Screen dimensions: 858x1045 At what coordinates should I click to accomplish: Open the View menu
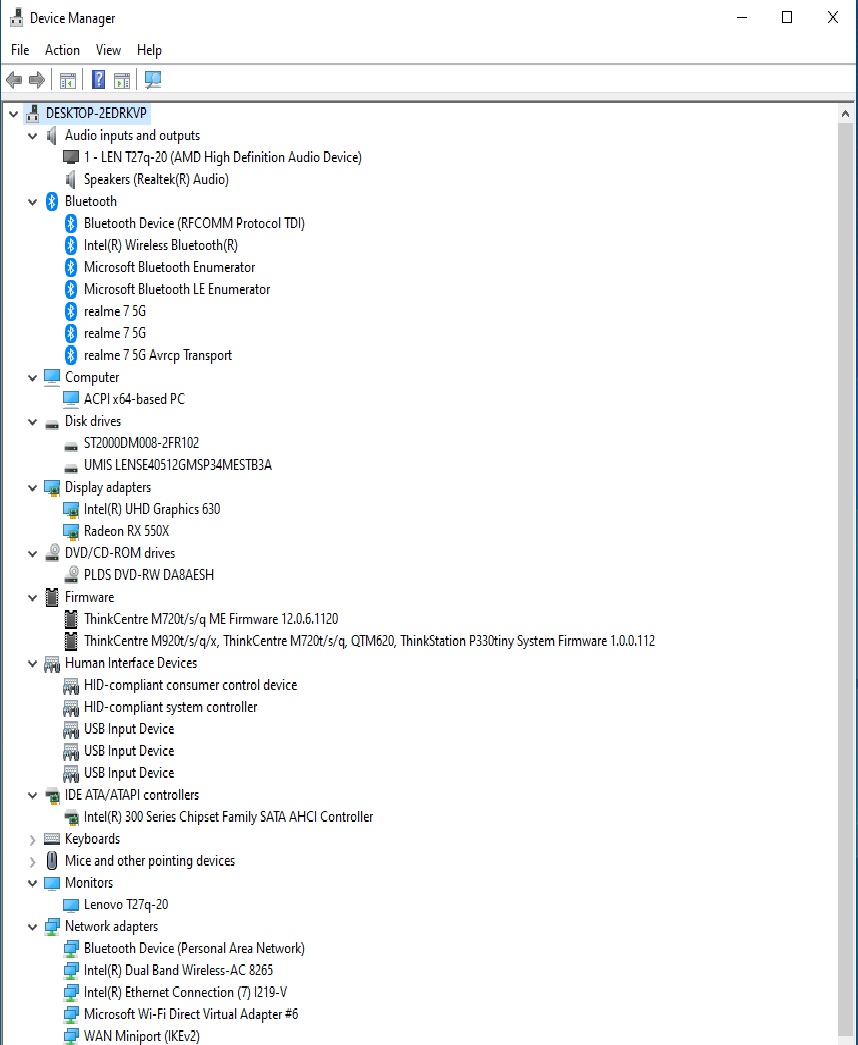108,50
